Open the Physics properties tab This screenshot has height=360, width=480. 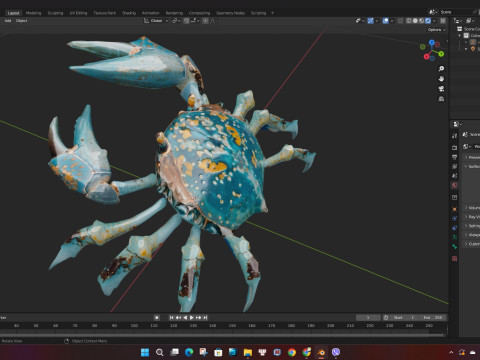coord(454,218)
